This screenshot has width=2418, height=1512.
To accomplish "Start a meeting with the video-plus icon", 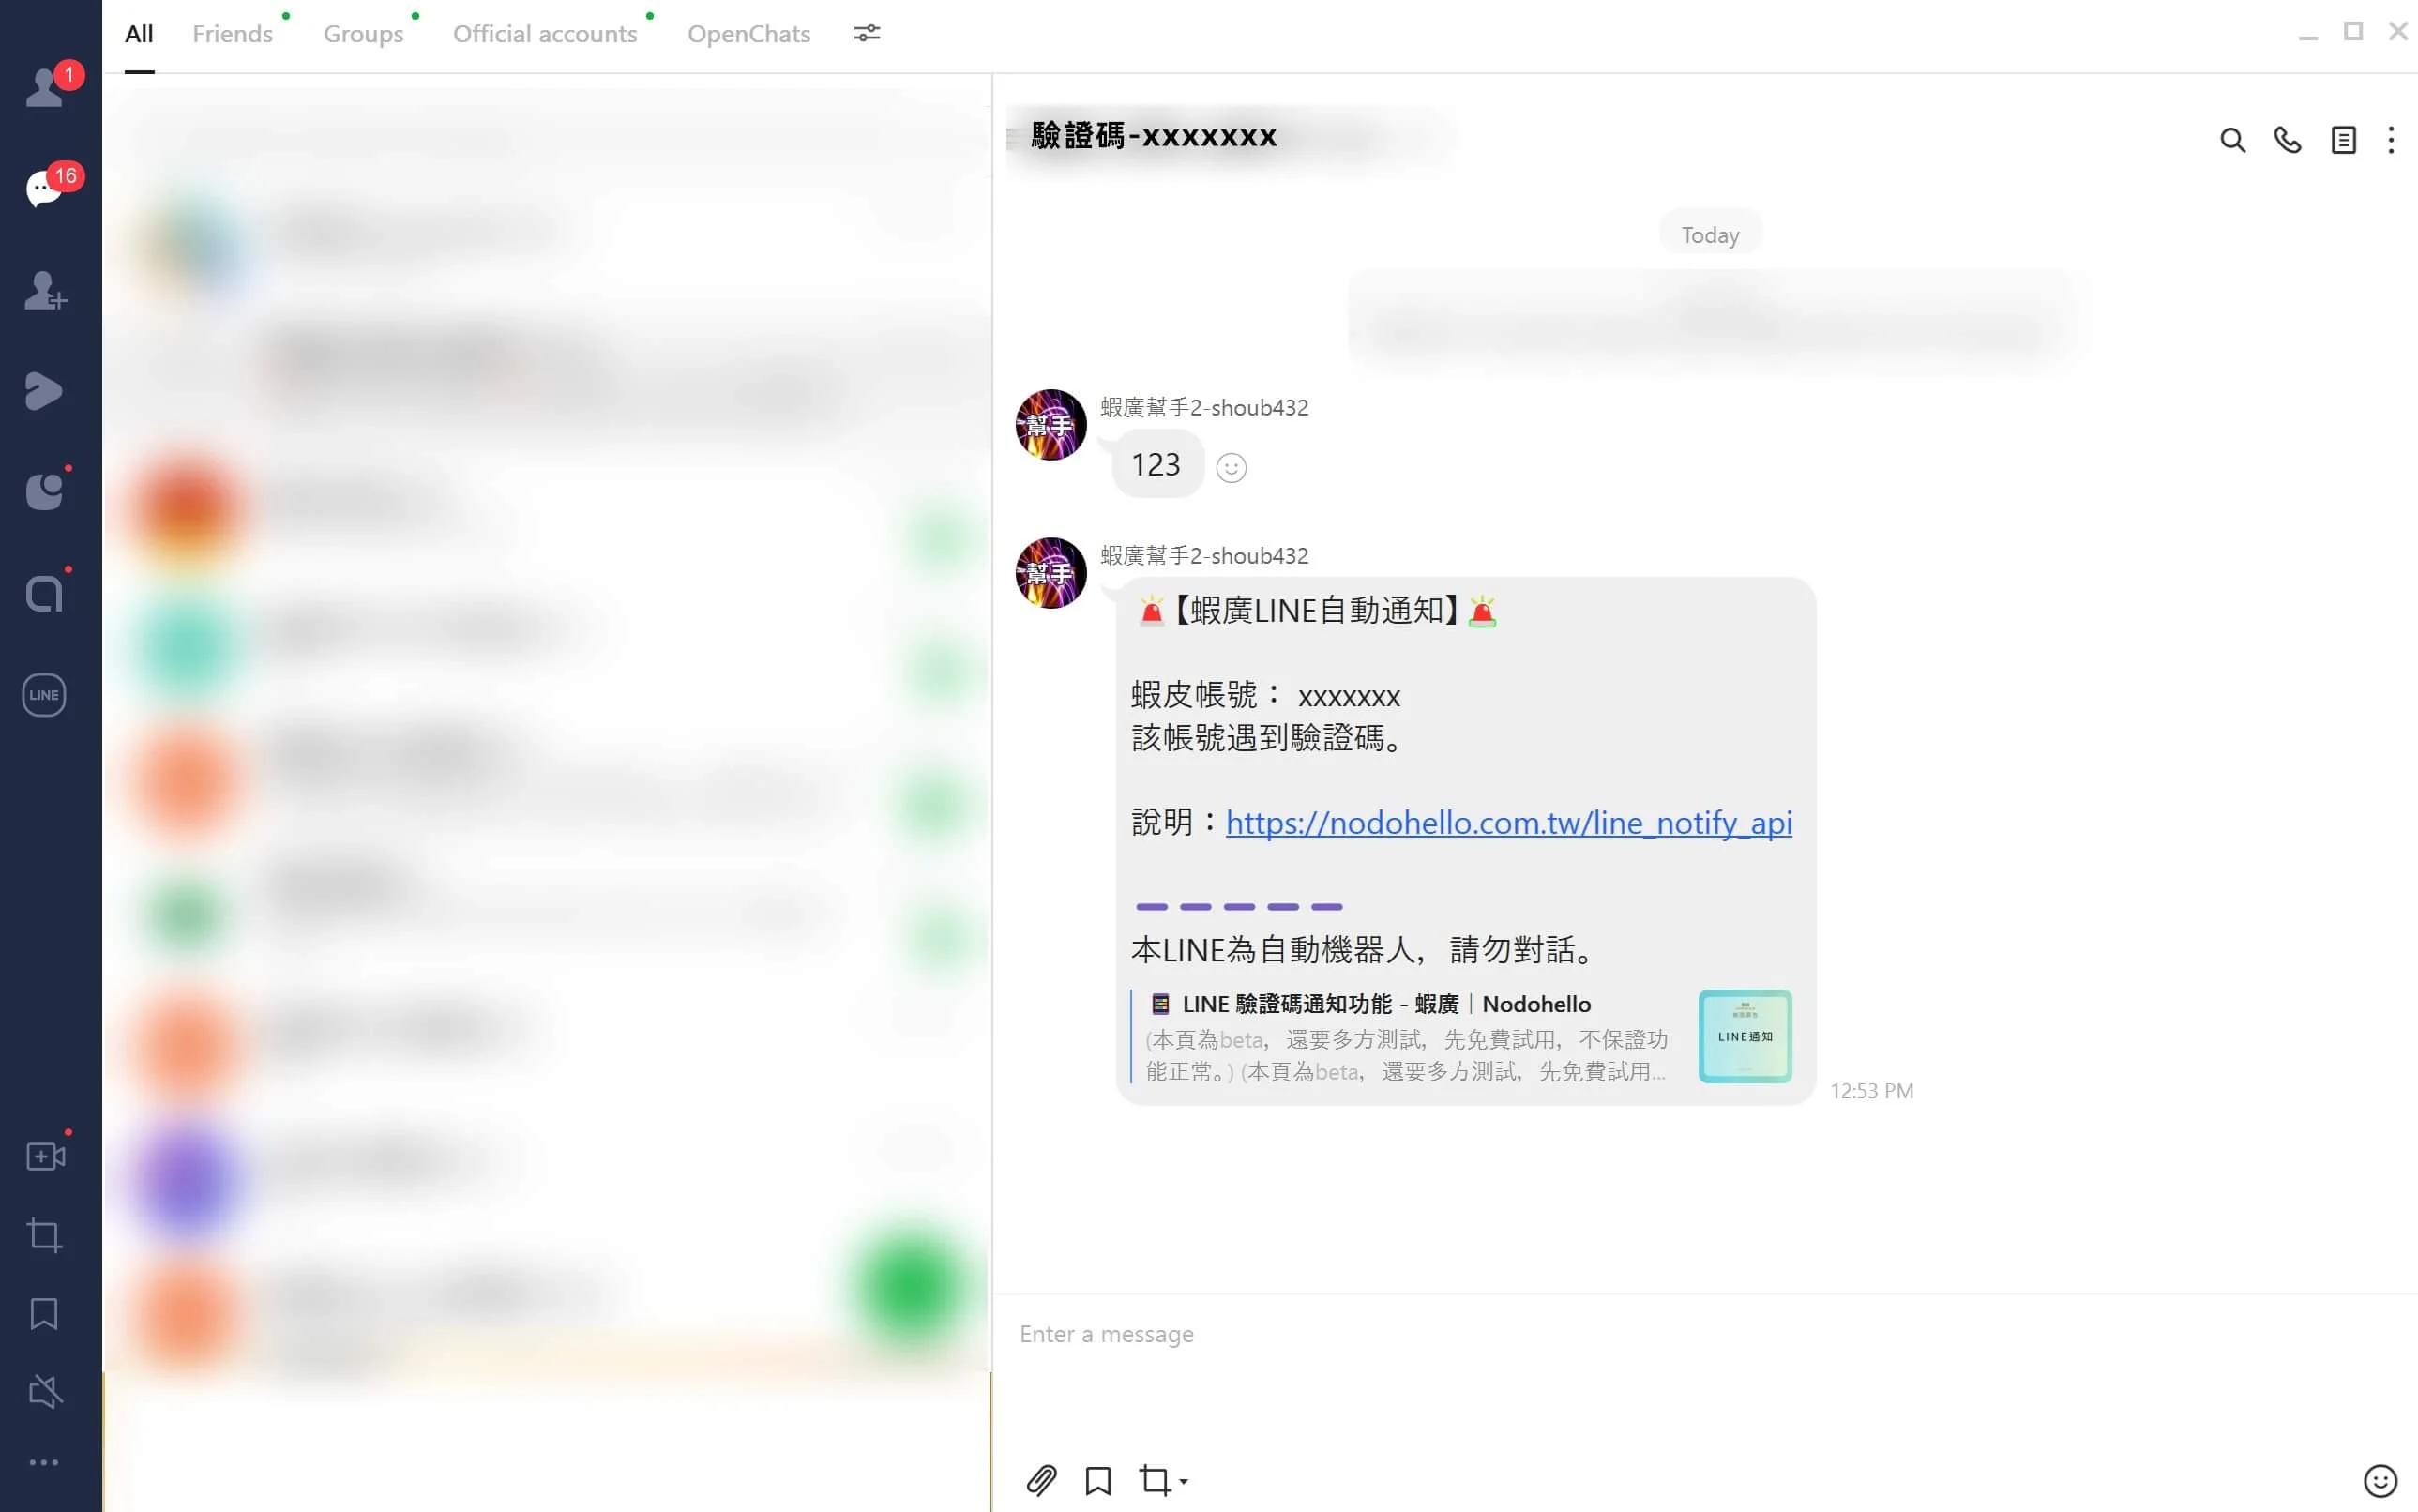I will tap(45, 1157).
